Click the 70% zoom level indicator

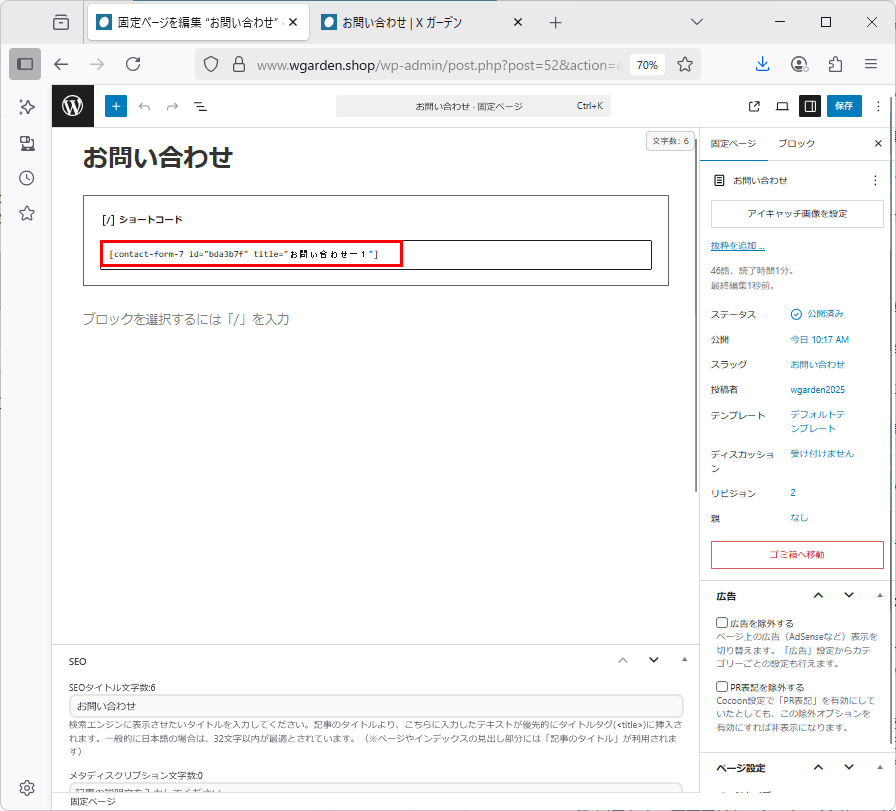point(647,64)
